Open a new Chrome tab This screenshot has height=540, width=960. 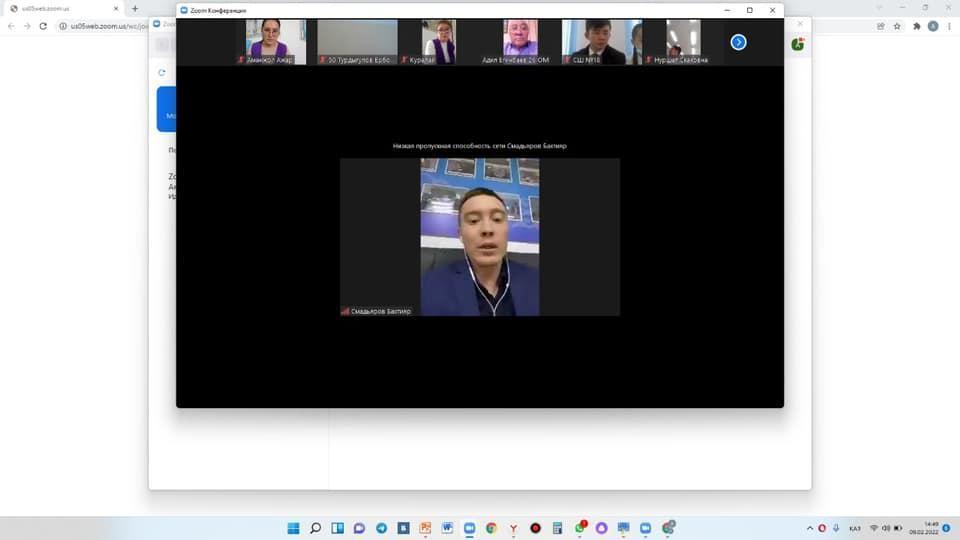tap(135, 8)
